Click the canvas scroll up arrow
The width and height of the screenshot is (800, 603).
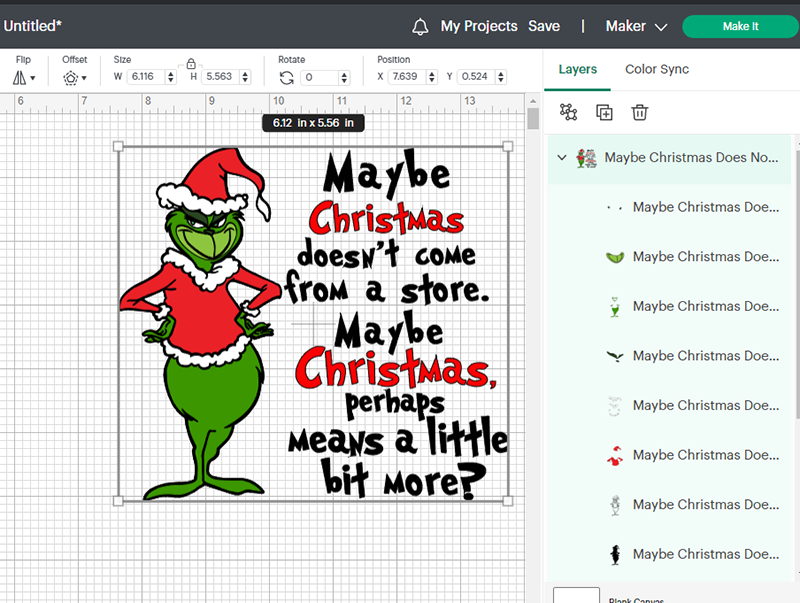pyautogui.click(x=533, y=100)
